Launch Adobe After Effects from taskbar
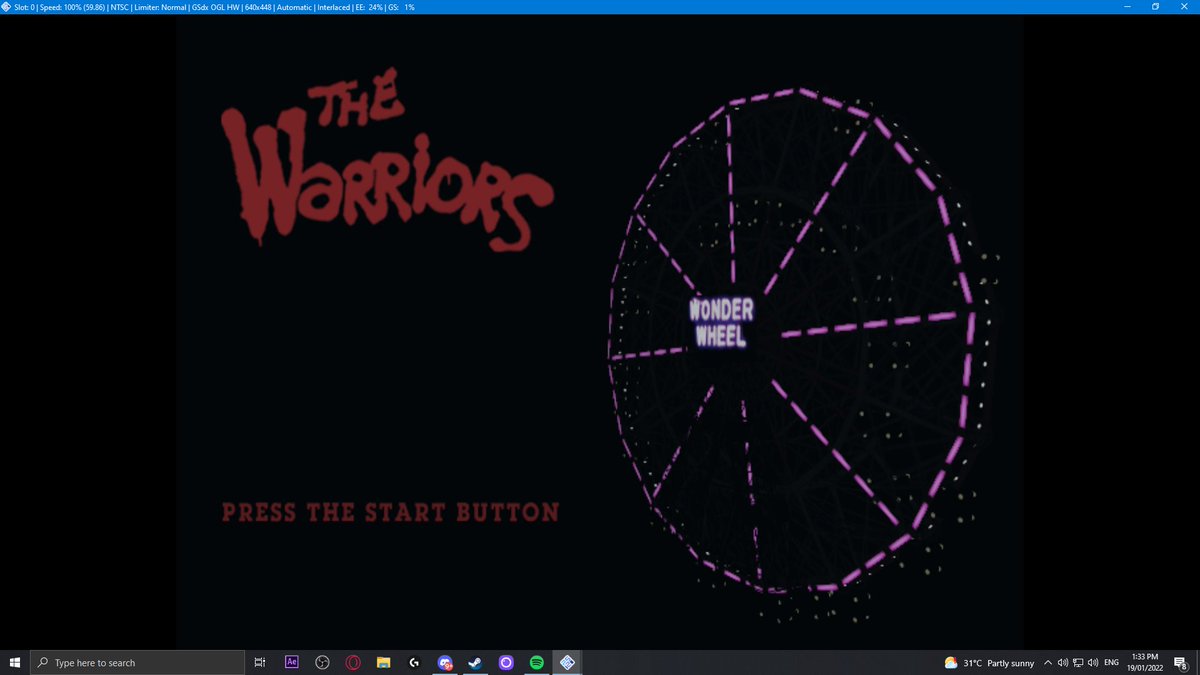This screenshot has width=1200, height=675. click(292, 662)
